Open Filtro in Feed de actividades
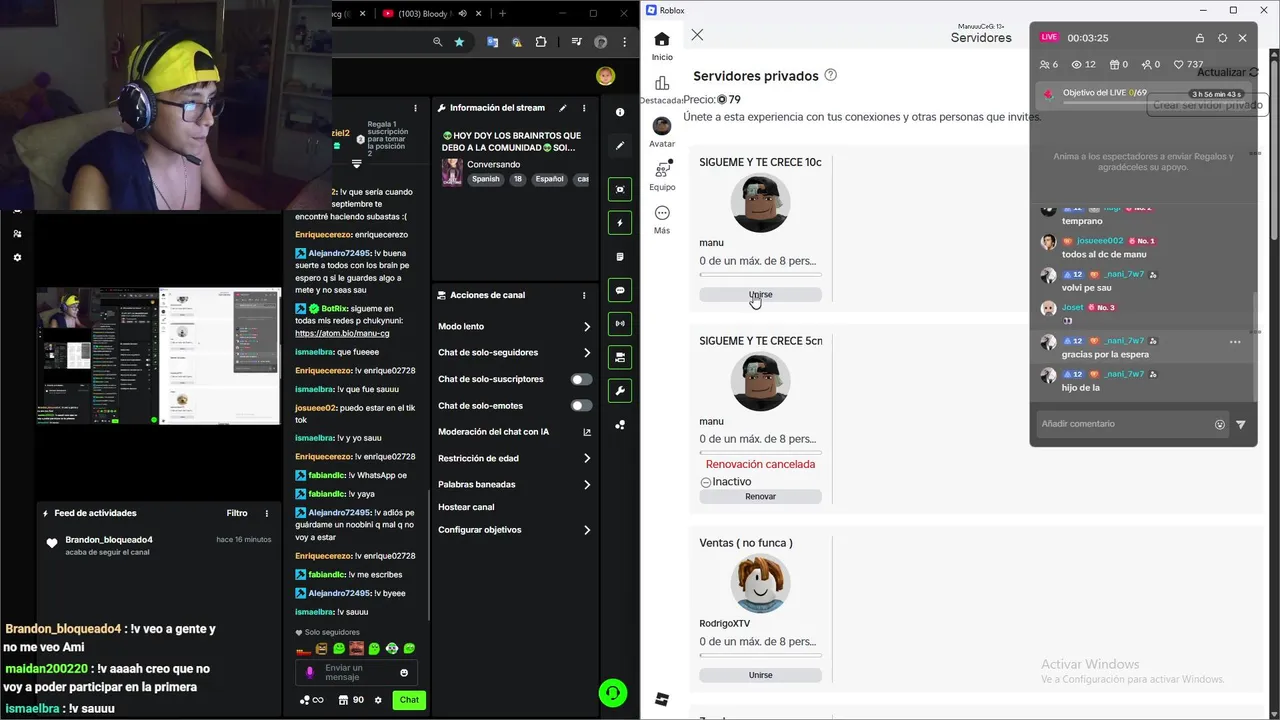Image resolution: width=1280 pixels, height=720 pixels. point(237,513)
